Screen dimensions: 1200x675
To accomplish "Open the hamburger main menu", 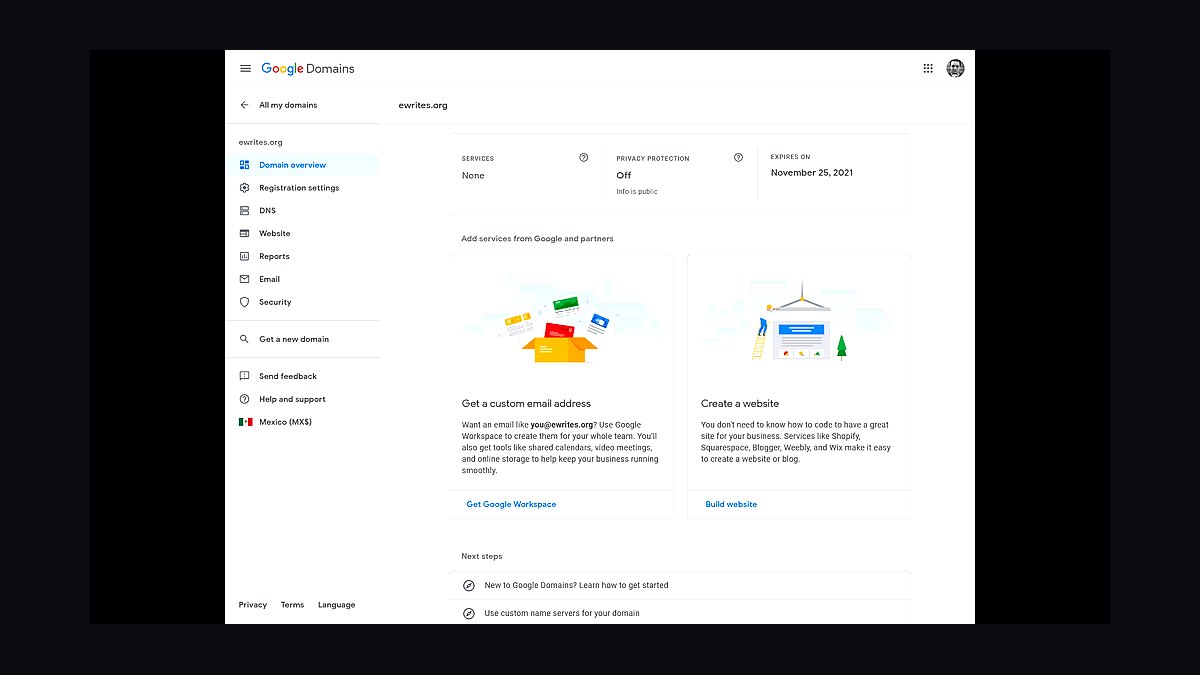I will pyautogui.click(x=245, y=69).
